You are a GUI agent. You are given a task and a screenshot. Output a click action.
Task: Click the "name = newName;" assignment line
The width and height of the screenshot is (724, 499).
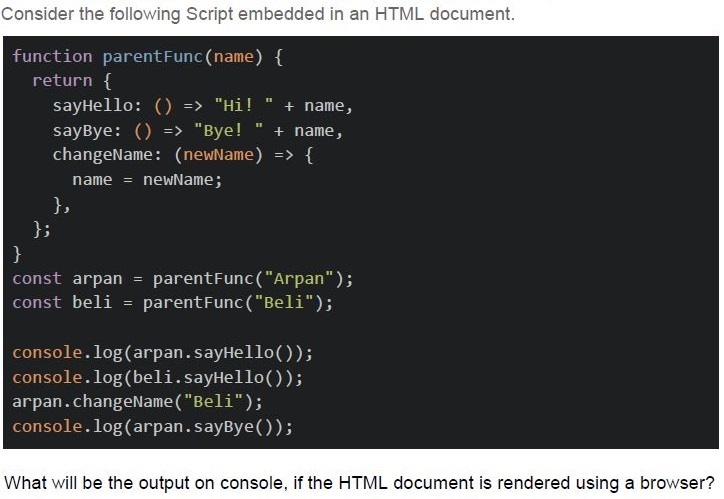(x=147, y=180)
